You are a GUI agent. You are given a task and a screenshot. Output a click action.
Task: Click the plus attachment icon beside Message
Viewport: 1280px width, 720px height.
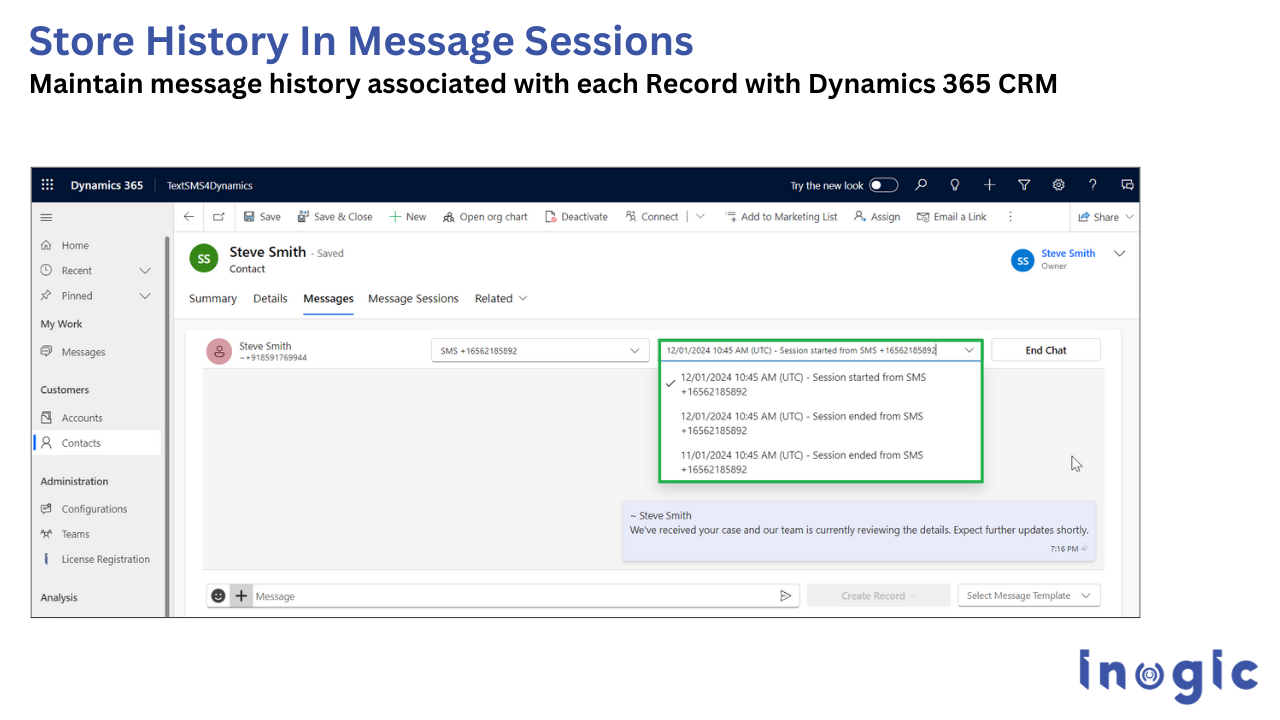(x=241, y=595)
